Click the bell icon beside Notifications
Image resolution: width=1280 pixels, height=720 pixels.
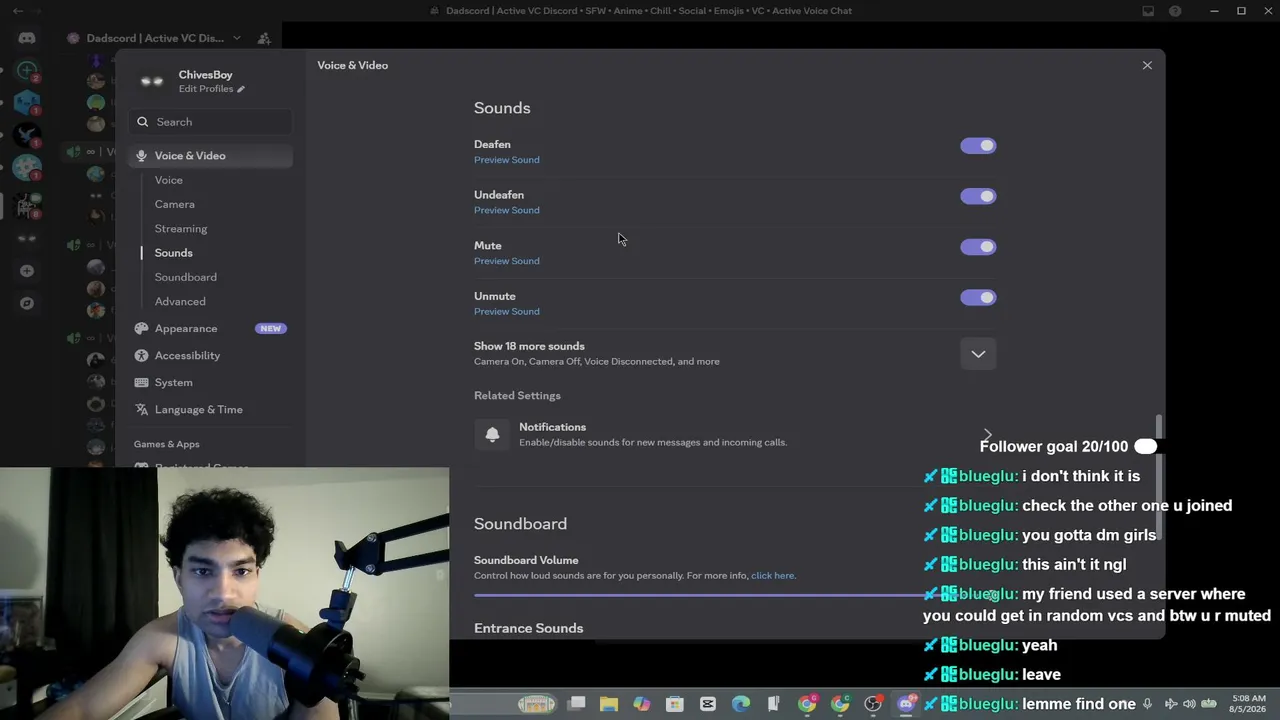point(492,434)
